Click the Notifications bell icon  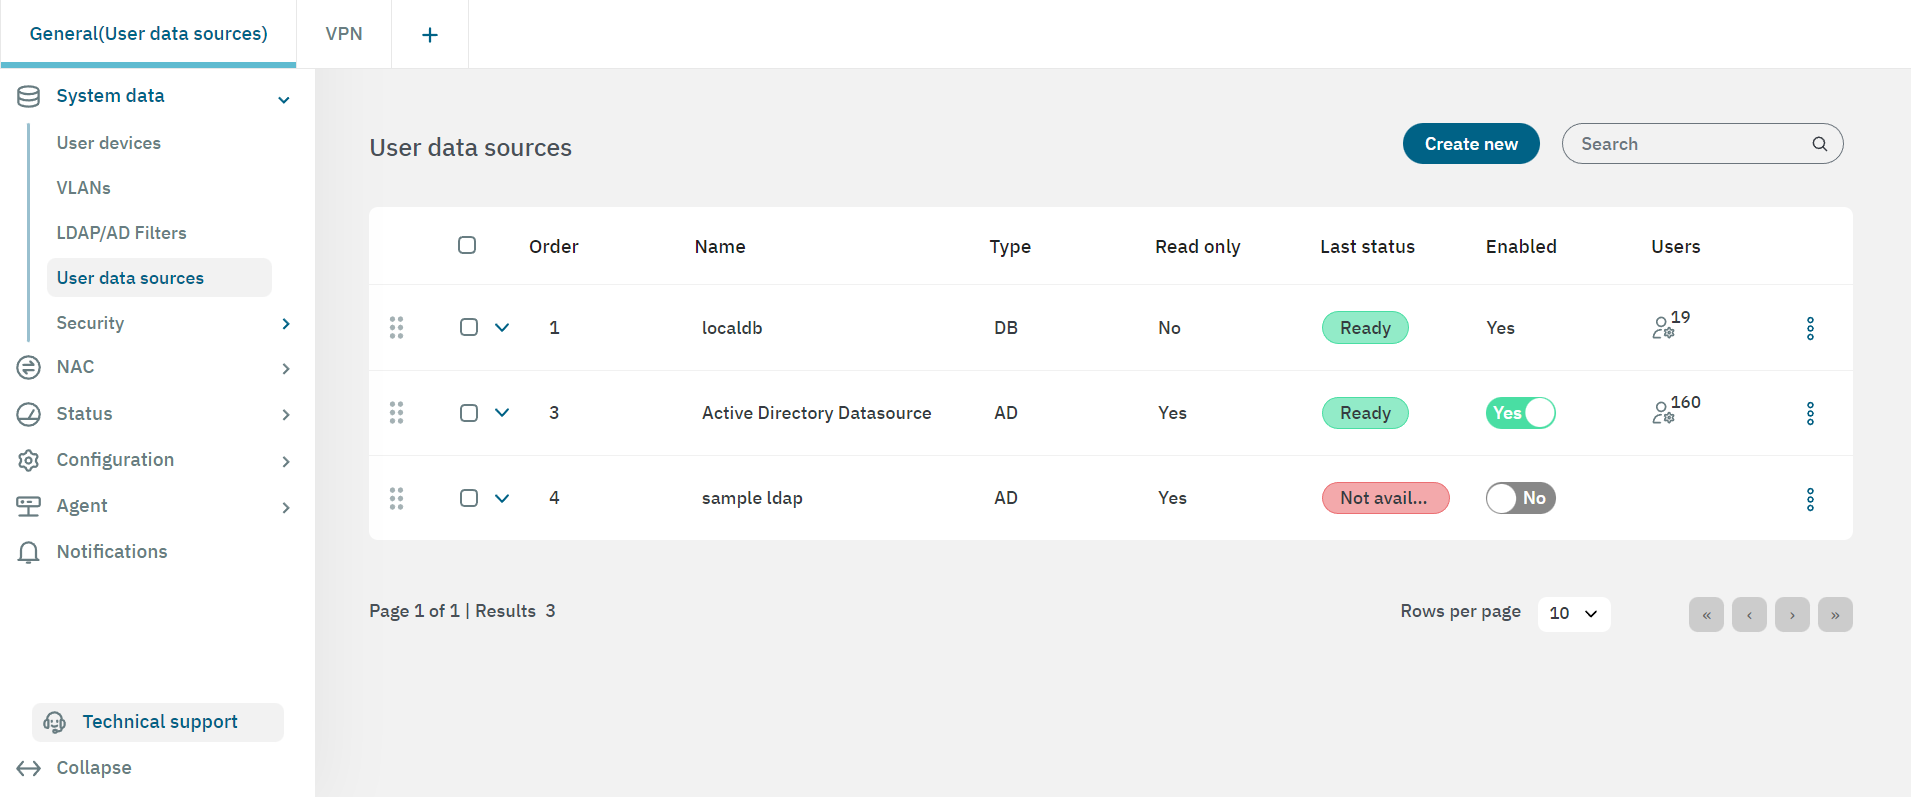click(x=29, y=552)
